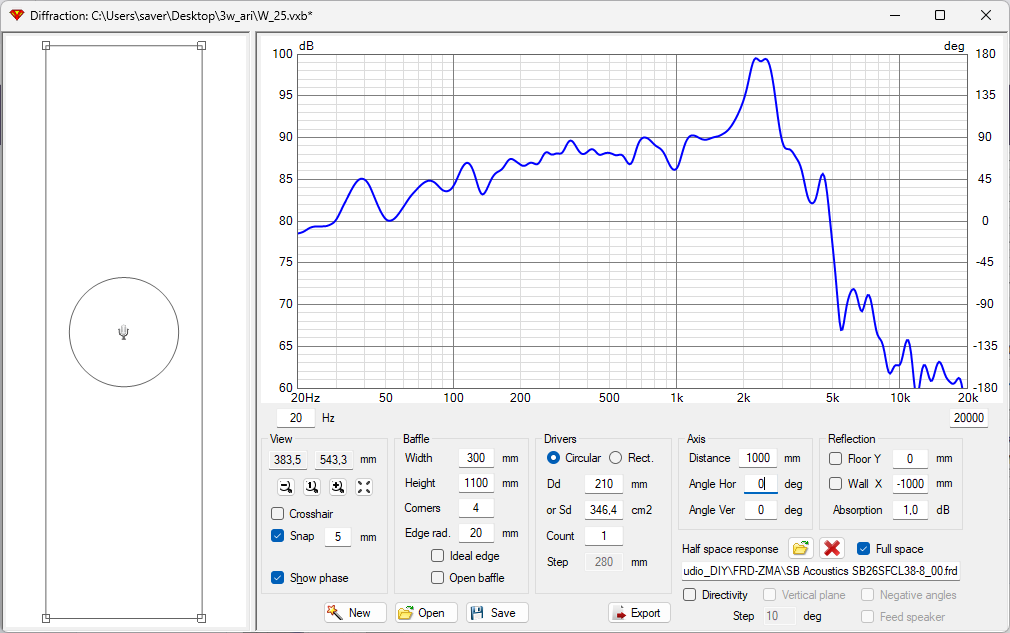Select the Rect. driver radio button

tap(616, 458)
